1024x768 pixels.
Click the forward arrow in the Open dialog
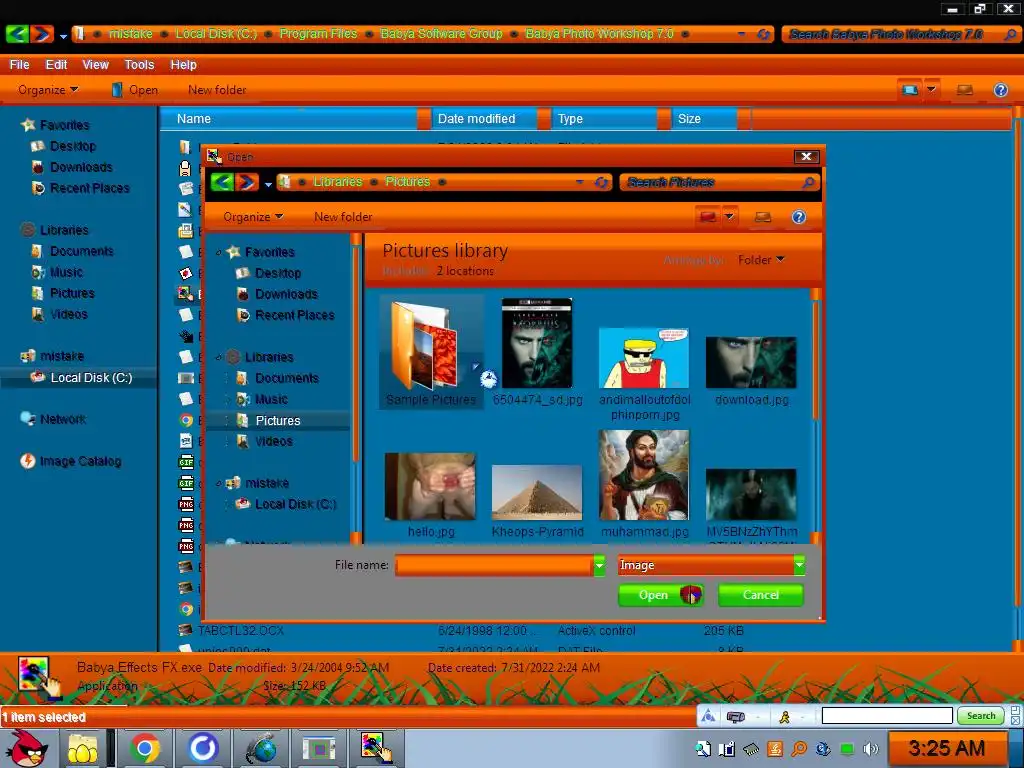247,182
